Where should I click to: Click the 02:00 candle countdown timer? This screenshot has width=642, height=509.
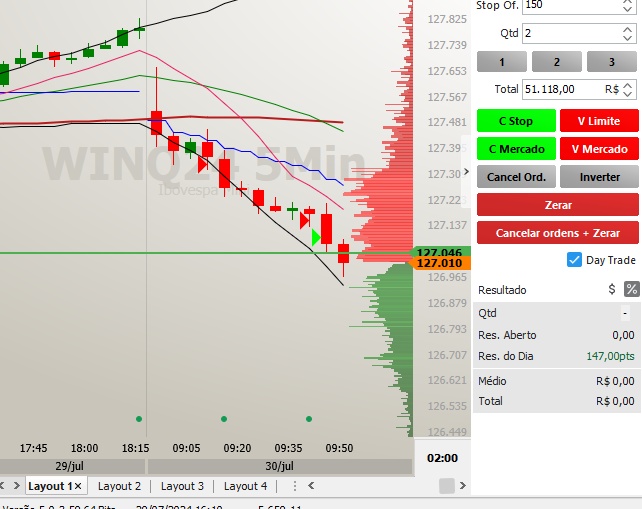coord(442,458)
